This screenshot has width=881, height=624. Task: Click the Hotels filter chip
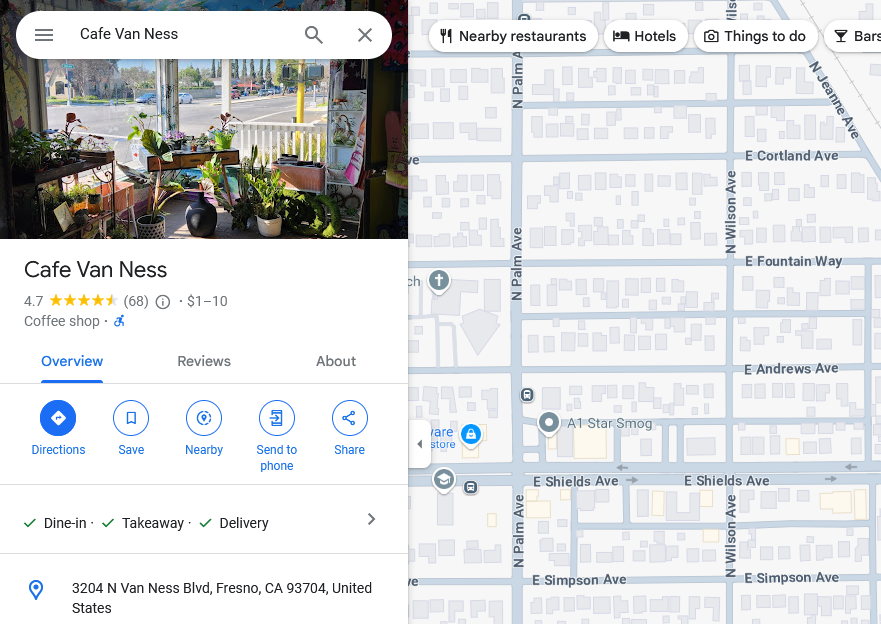(x=645, y=36)
